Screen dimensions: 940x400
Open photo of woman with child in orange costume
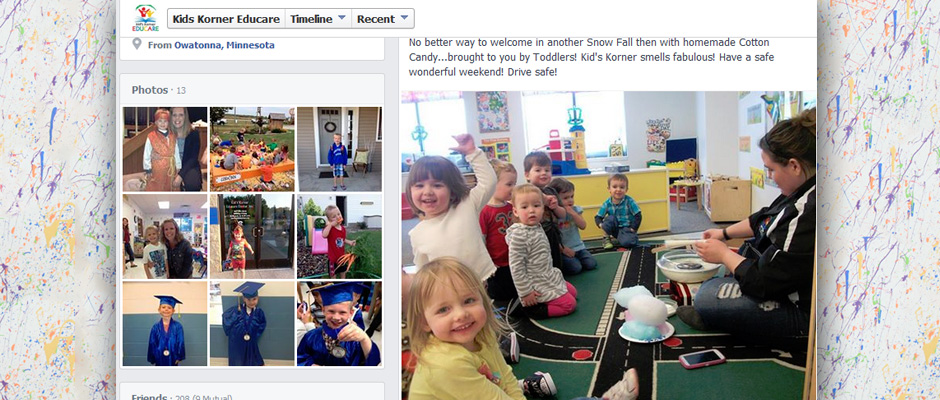click(165, 149)
